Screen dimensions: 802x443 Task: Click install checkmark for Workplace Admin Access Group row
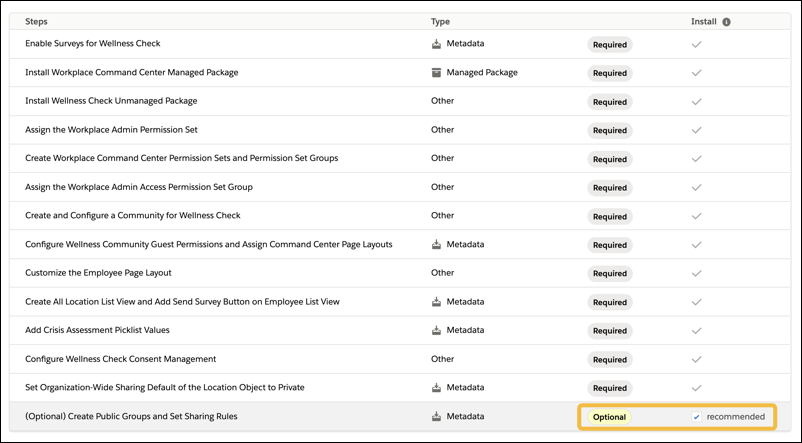click(x=696, y=188)
